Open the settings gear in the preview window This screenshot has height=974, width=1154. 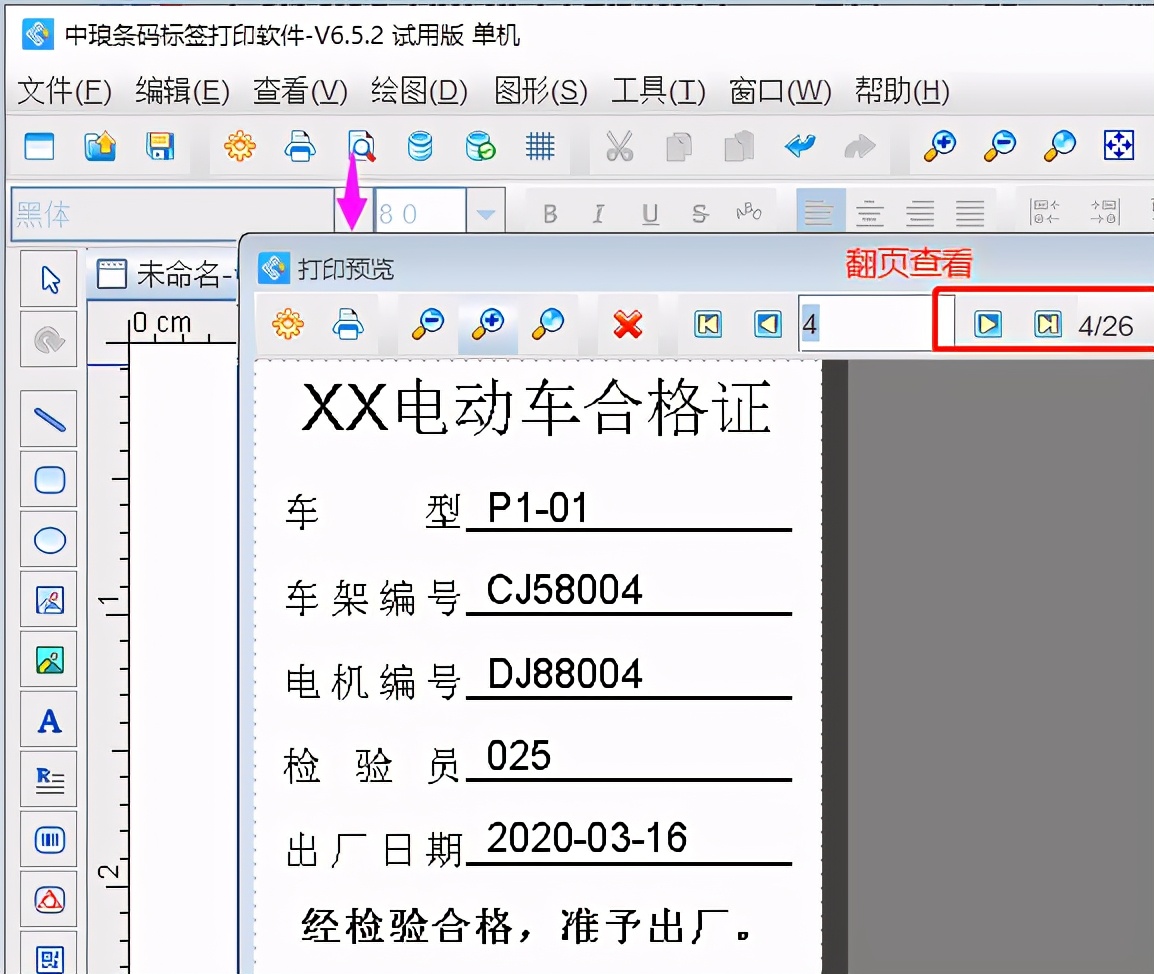287,324
